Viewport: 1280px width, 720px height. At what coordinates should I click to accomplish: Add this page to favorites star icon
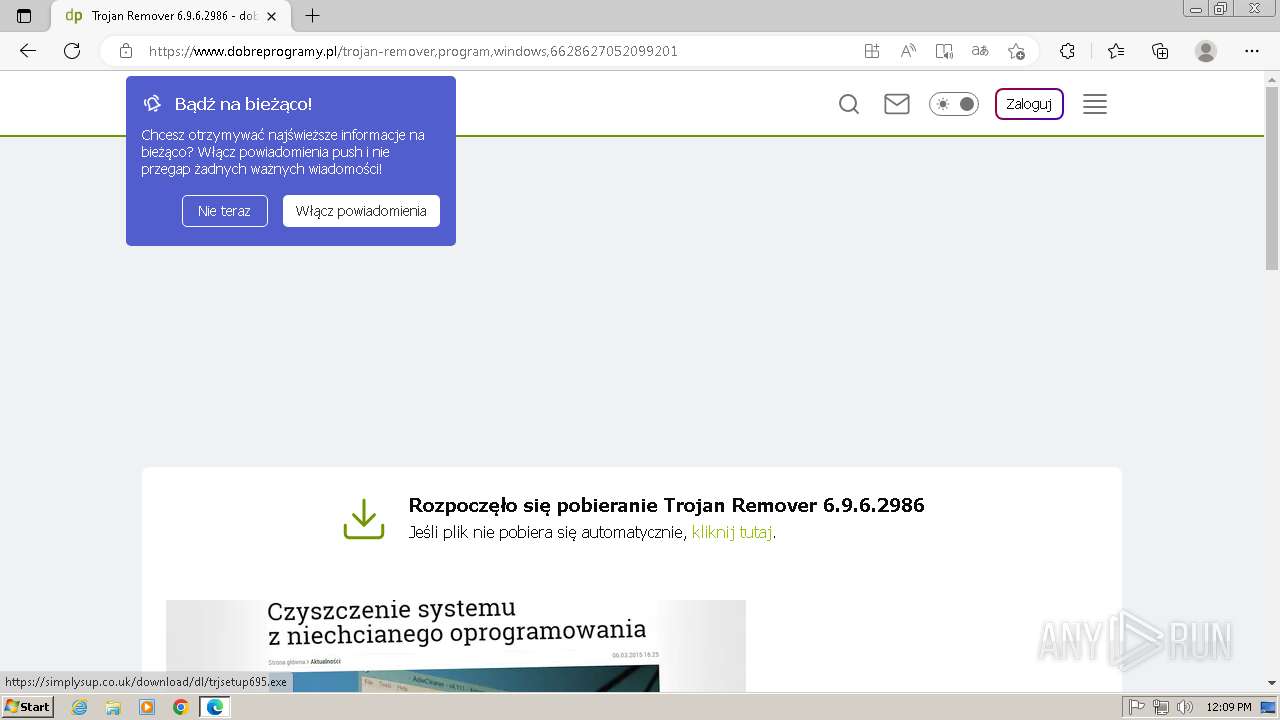point(1016,51)
